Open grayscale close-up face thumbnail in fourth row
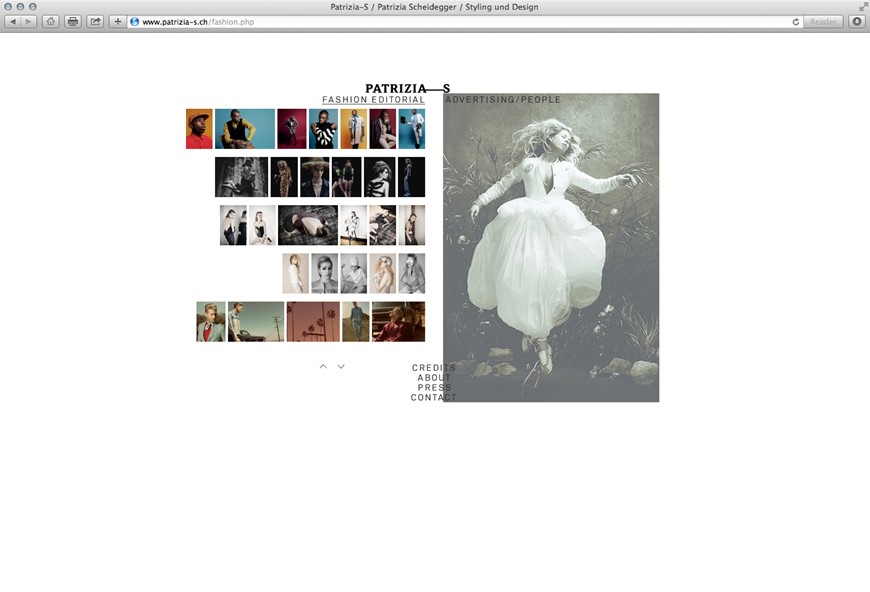870x592 pixels. (x=325, y=274)
